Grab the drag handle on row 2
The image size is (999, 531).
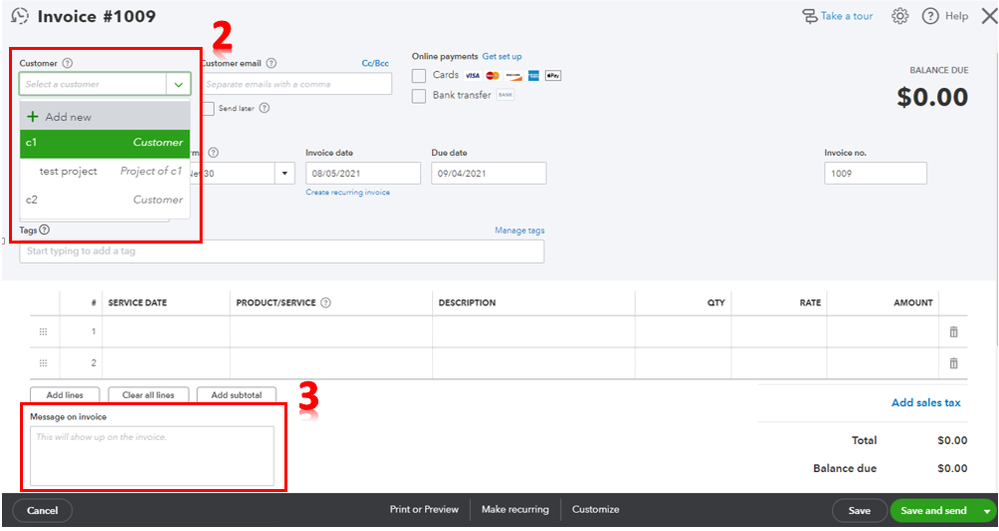tap(43, 363)
